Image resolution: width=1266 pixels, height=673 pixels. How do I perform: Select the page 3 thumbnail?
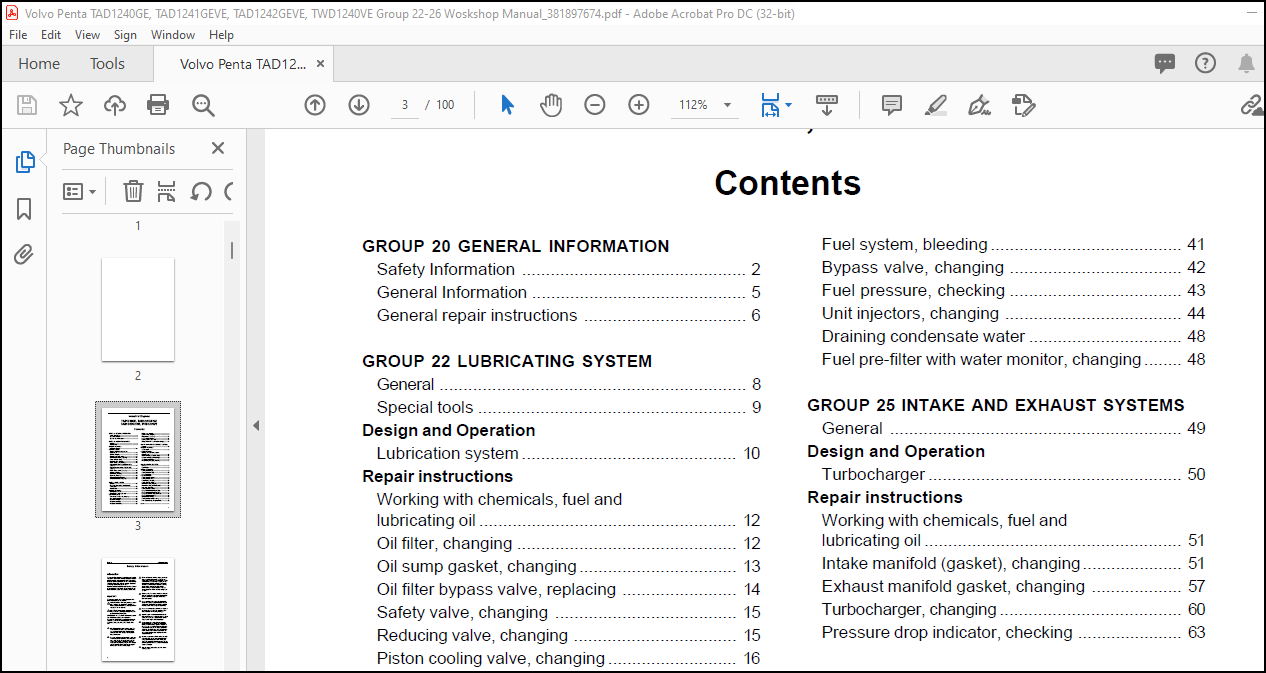[138, 459]
